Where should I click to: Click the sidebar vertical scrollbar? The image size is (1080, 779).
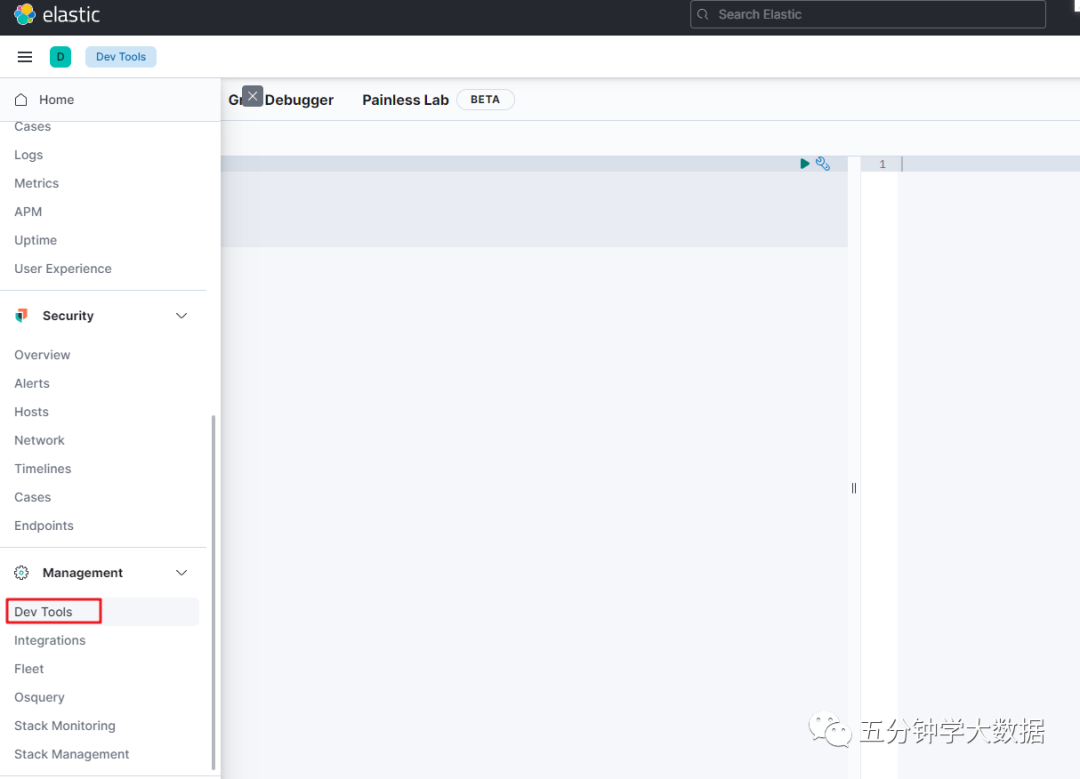(212, 590)
